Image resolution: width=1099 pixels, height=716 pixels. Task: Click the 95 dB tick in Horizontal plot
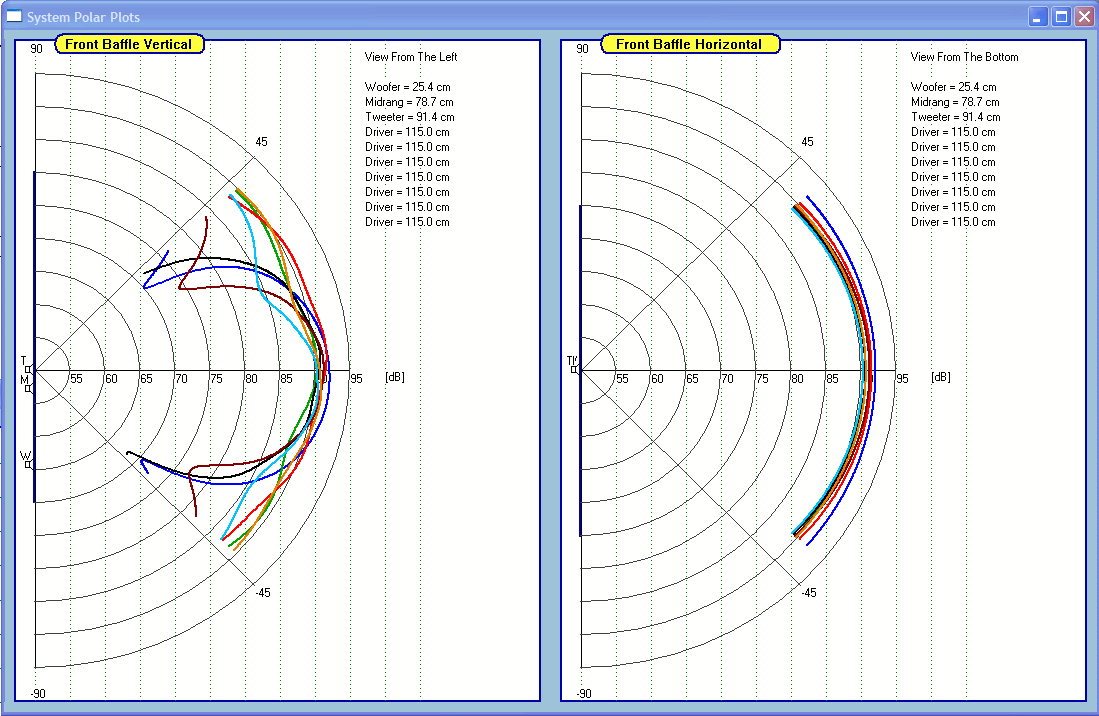[x=903, y=379]
